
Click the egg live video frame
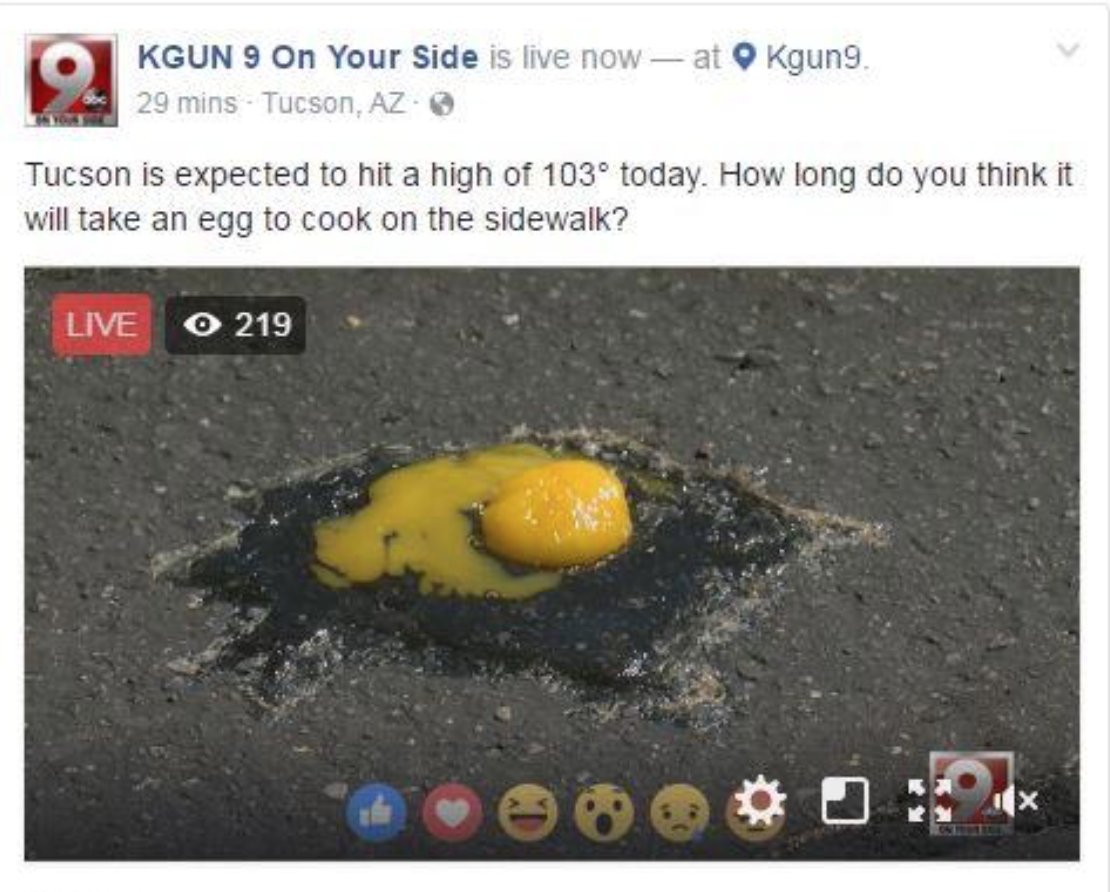point(552,564)
